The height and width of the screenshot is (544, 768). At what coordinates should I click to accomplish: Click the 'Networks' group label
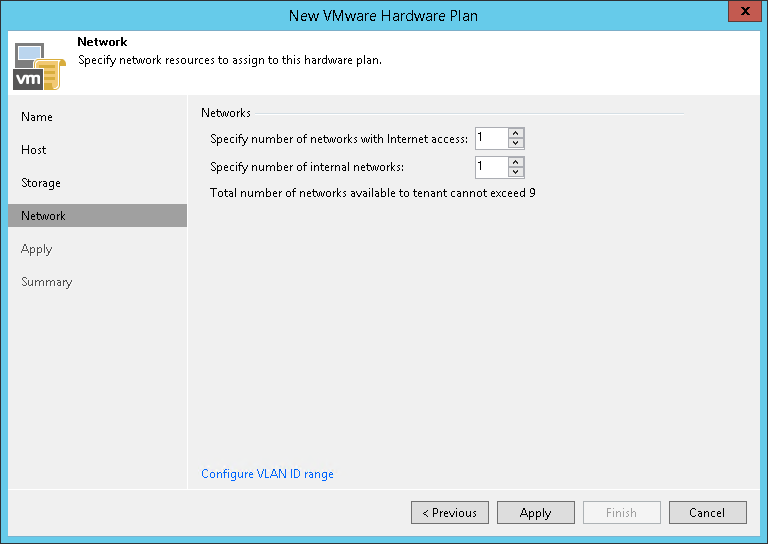226,113
